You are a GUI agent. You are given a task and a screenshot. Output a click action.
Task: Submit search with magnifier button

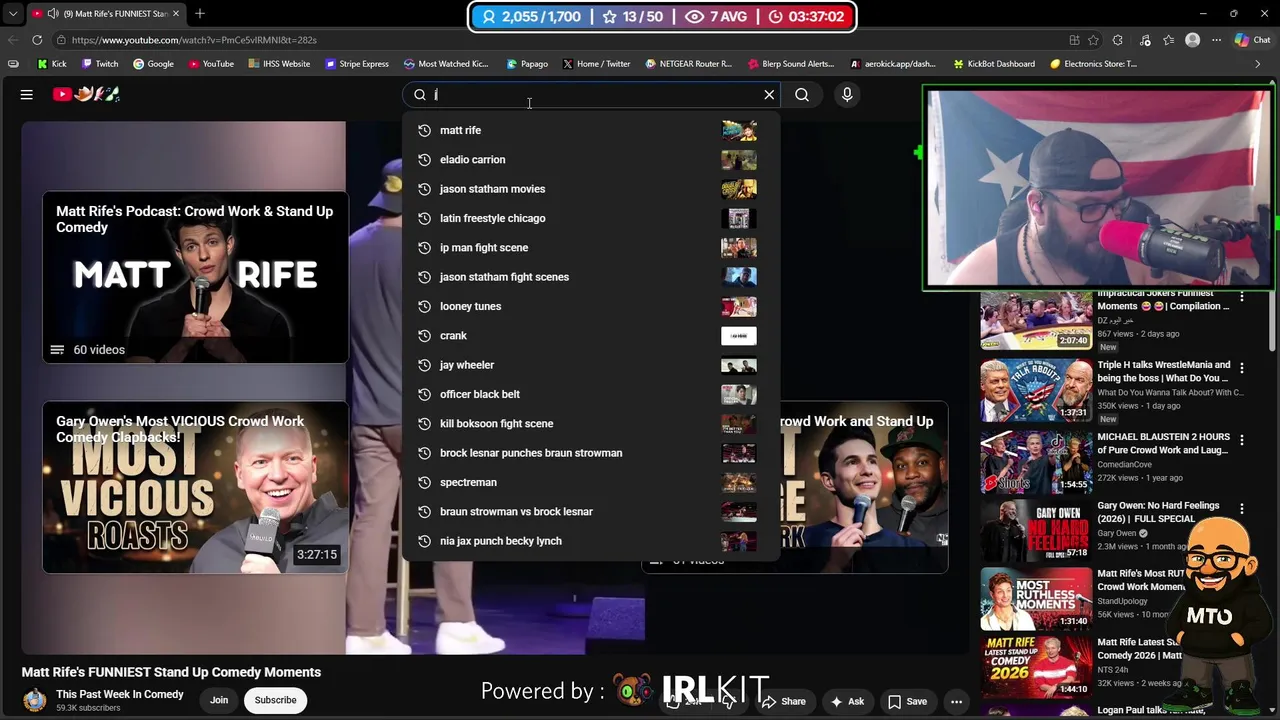pyautogui.click(x=802, y=95)
